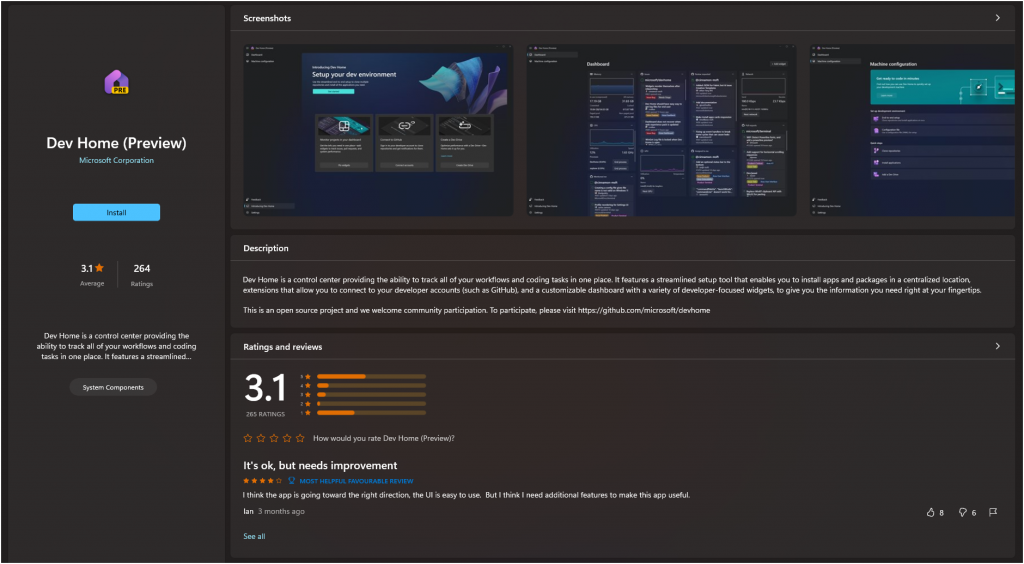Viewport: 1024px width, 564px height.
Task: Click See all reviews link
Action: pos(254,536)
